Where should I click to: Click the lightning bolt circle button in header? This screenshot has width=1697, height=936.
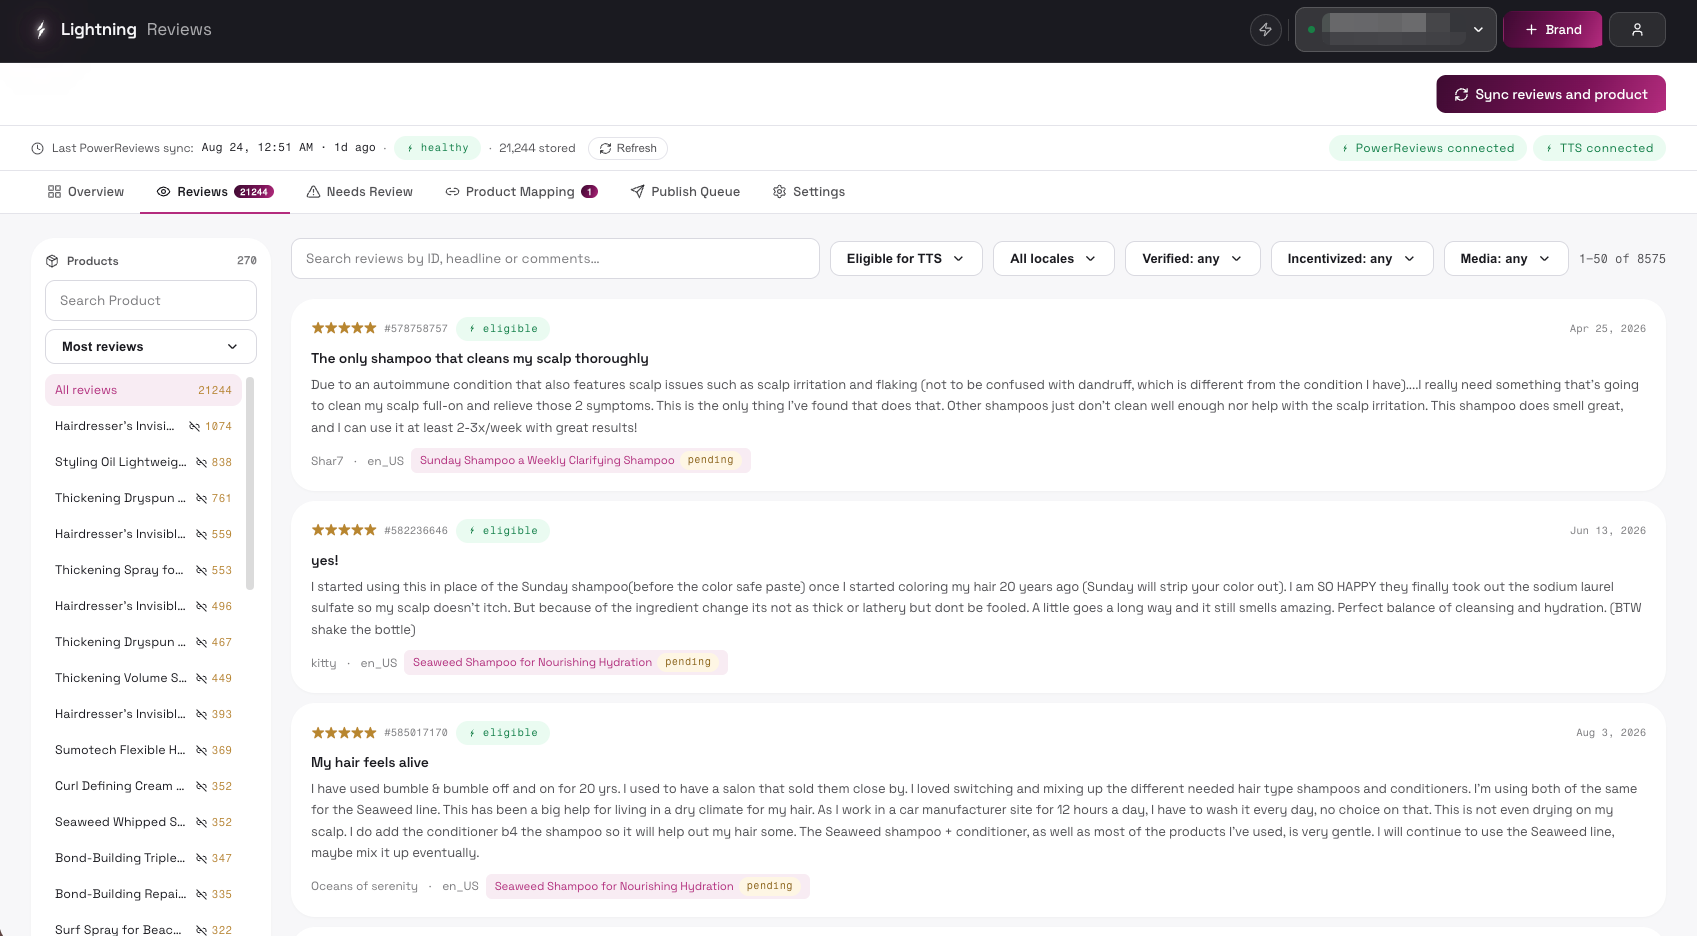pos(1266,30)
